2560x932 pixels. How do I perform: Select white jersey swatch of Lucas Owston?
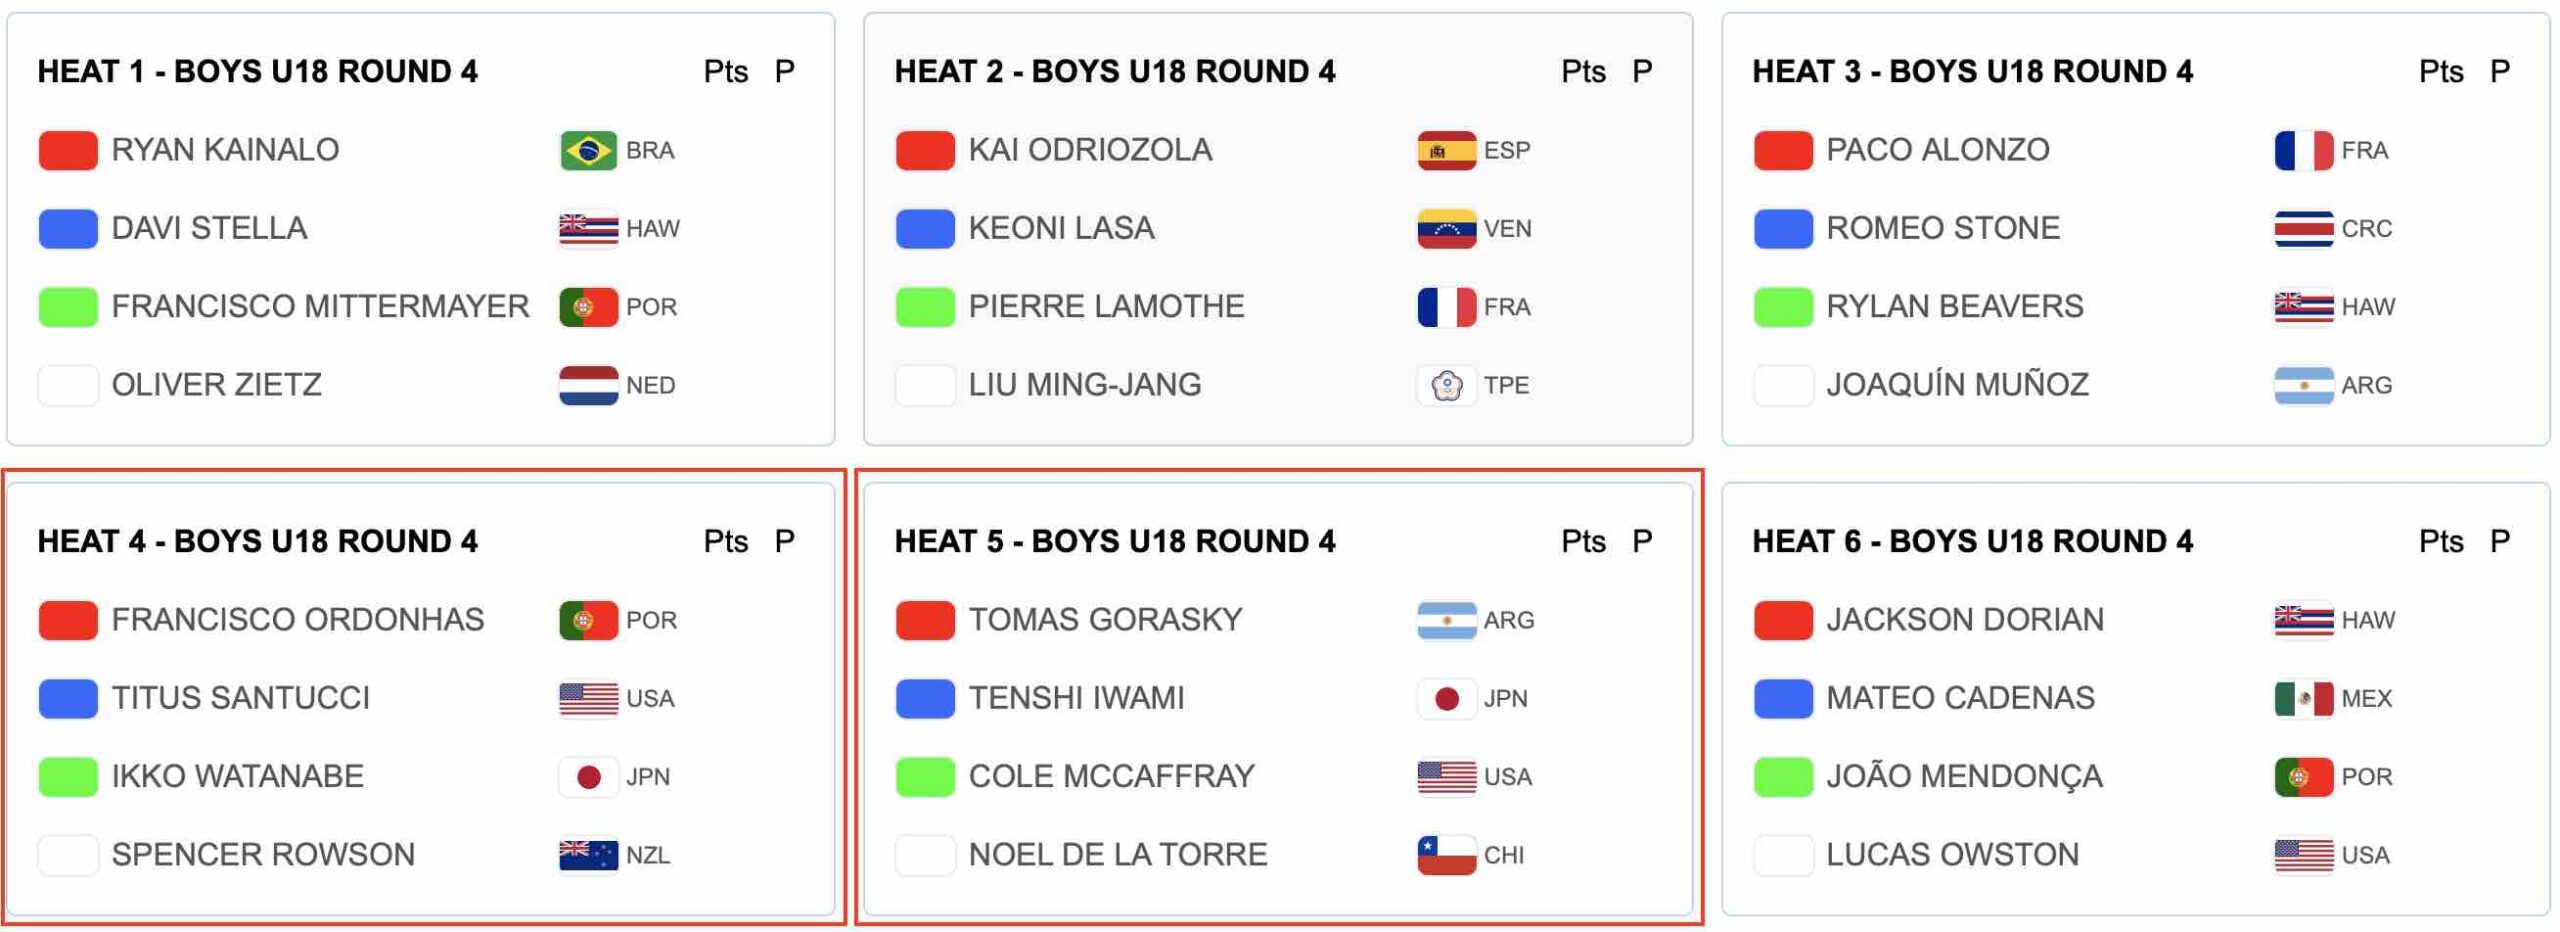tap(1783, 856)
